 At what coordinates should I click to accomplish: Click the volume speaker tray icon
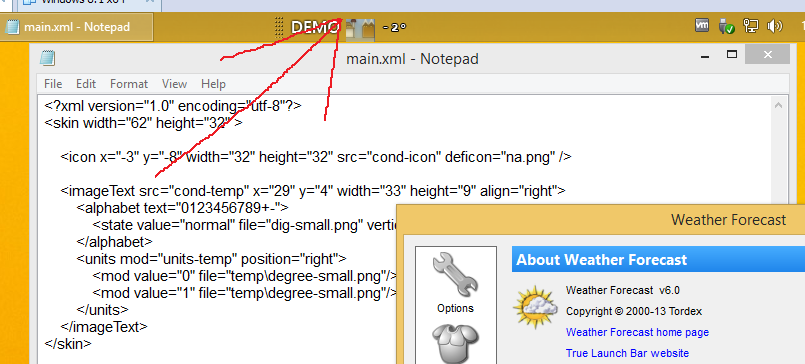click(x=774, y=26)
